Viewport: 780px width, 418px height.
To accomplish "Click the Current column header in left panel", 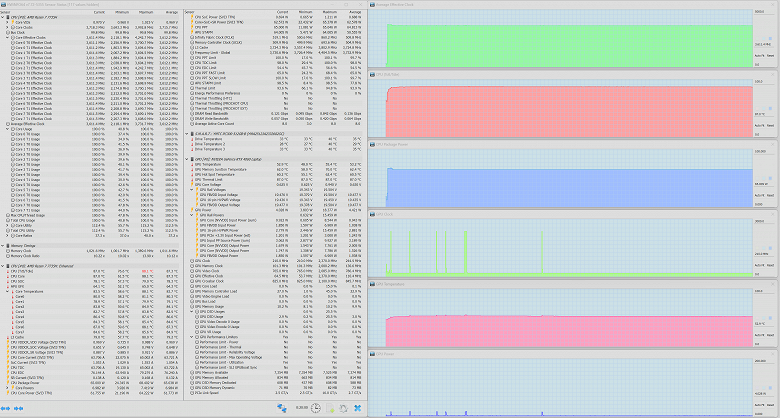I will click(99, 12).
